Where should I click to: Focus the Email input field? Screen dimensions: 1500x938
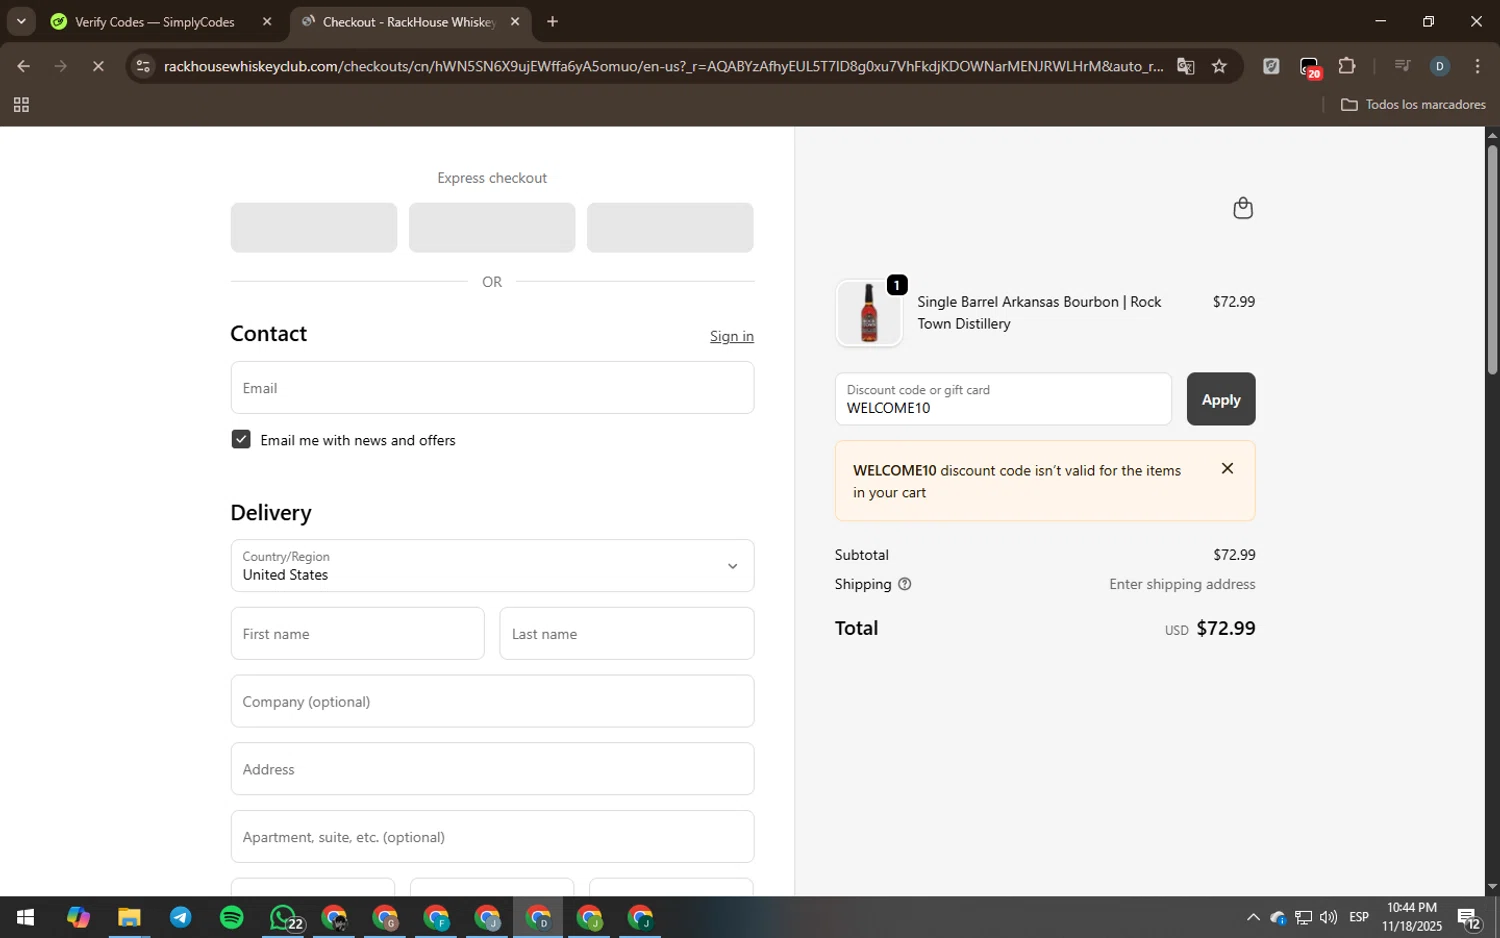coord(492,388)
